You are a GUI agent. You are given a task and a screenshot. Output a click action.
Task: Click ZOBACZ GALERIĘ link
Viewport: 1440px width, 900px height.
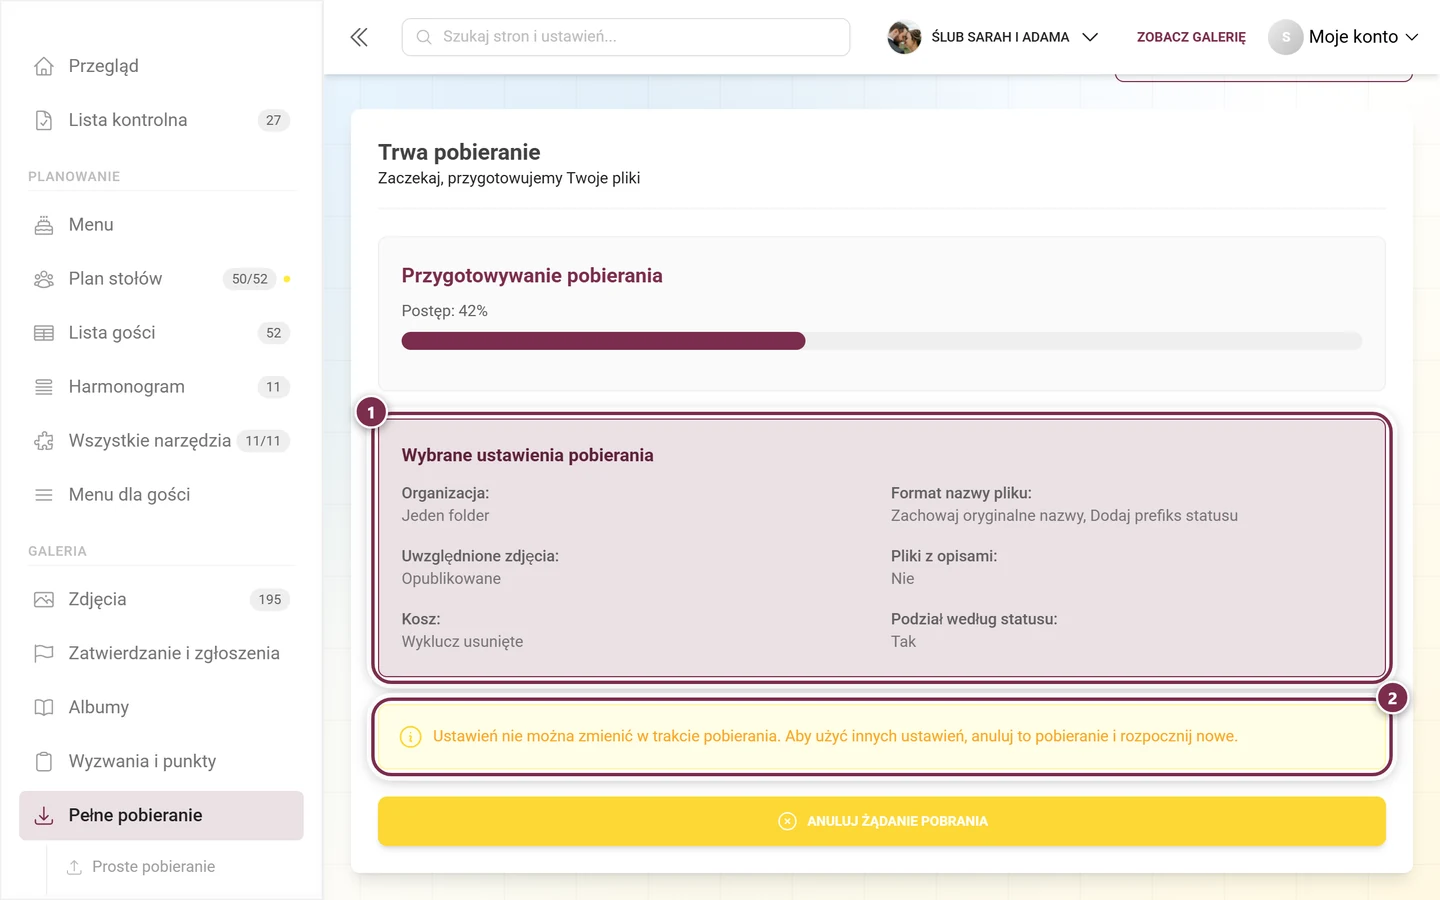pos(1191,37)
